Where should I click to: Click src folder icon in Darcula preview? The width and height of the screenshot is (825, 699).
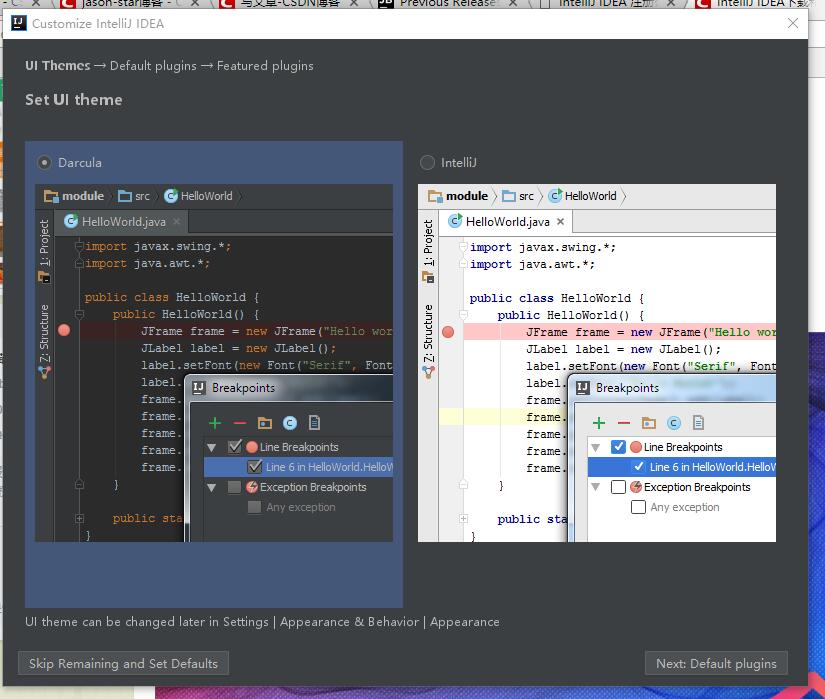(125, 196)
